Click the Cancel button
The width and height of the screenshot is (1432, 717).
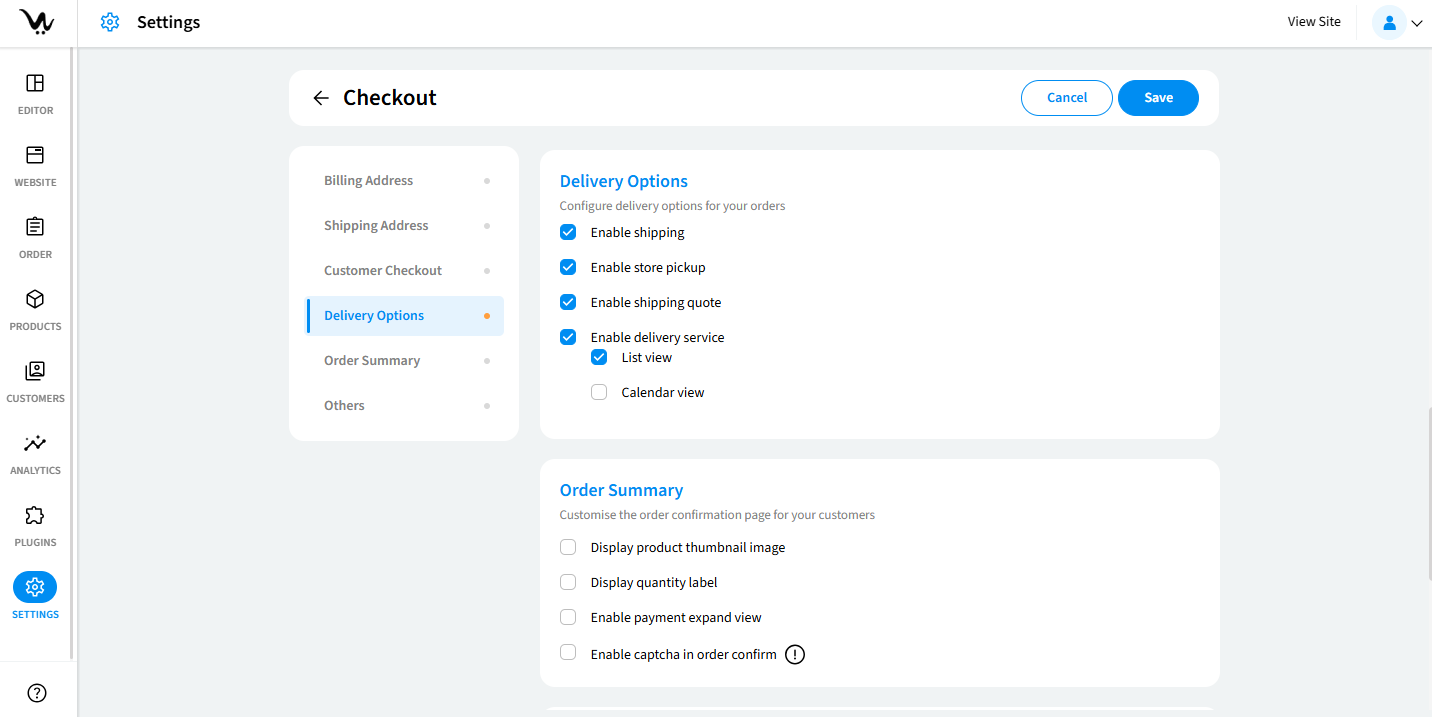point(1066,98)
